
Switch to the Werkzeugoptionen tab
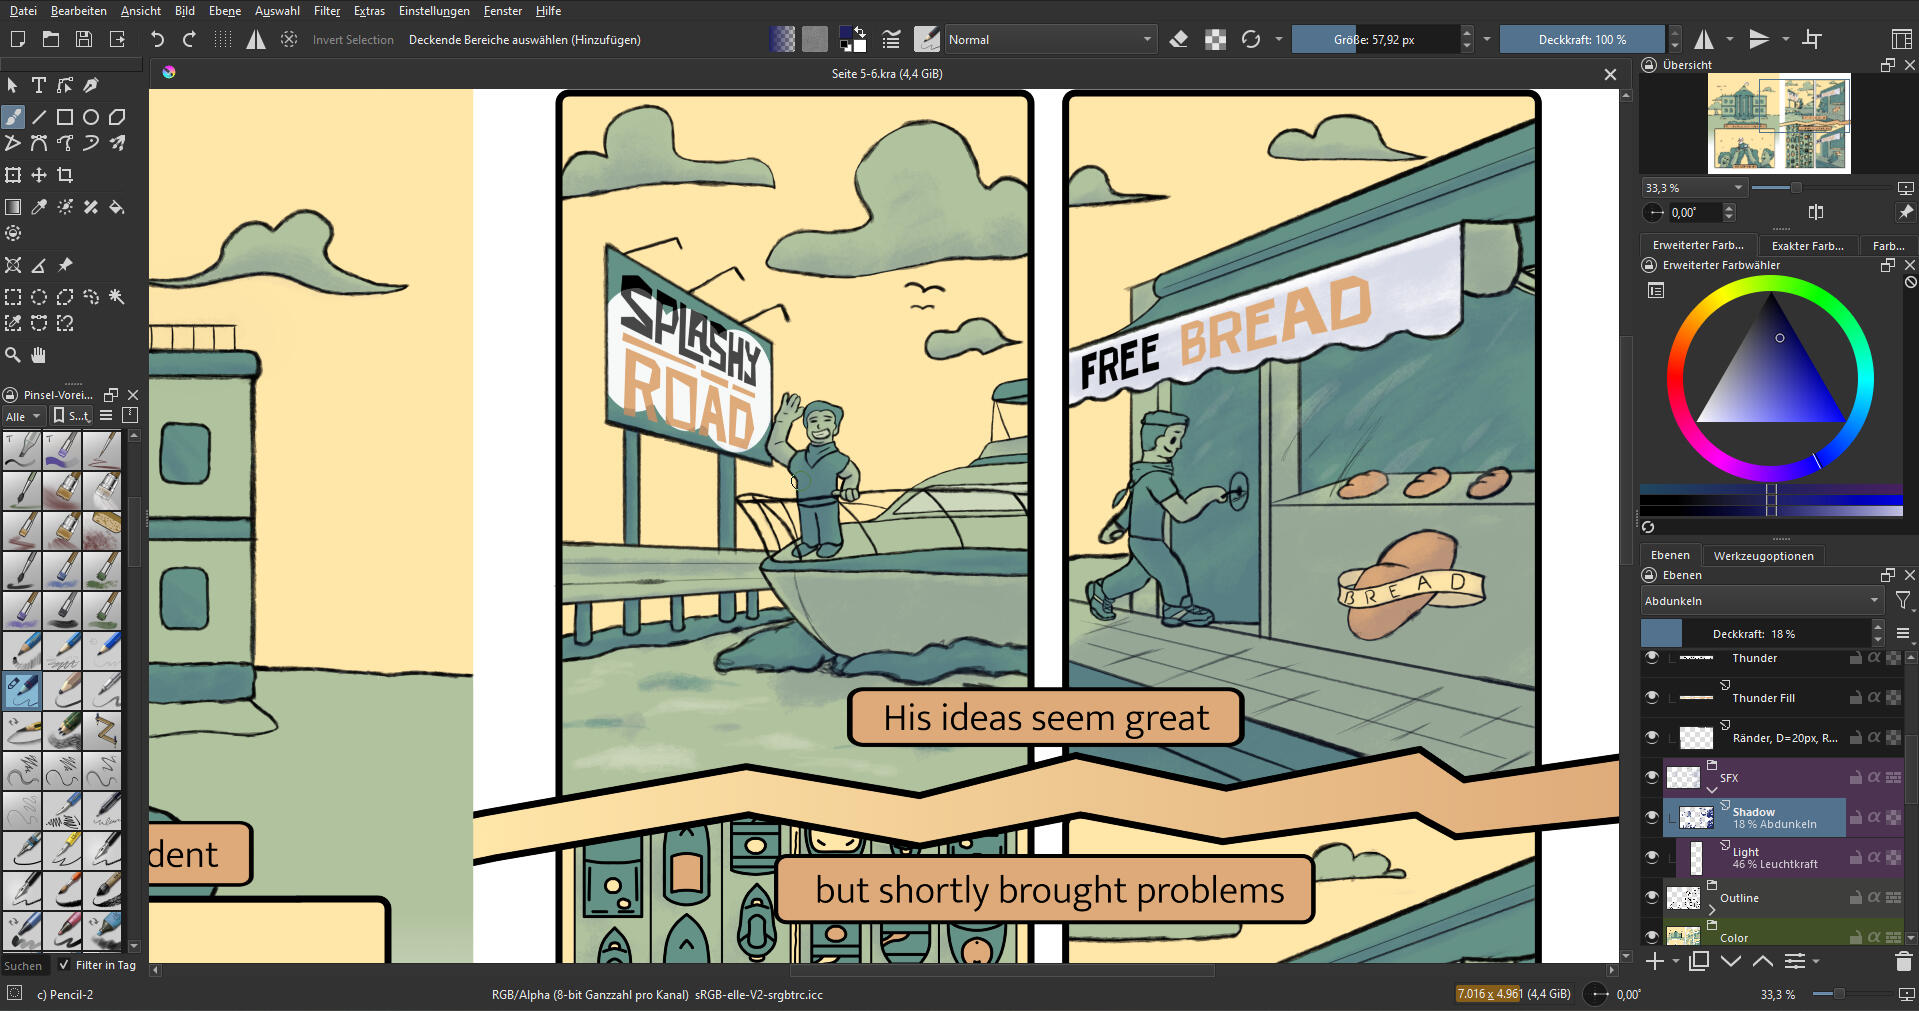pyautogui.click(x=1763, y=556)
